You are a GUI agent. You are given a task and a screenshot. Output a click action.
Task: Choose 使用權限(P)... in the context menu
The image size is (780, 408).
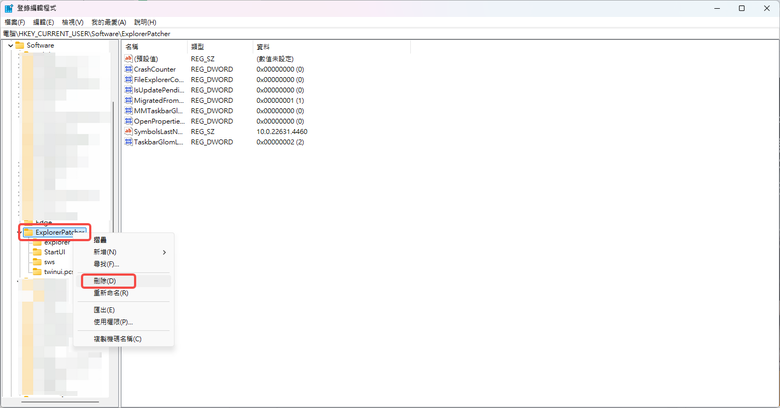[x=123, y=322]
